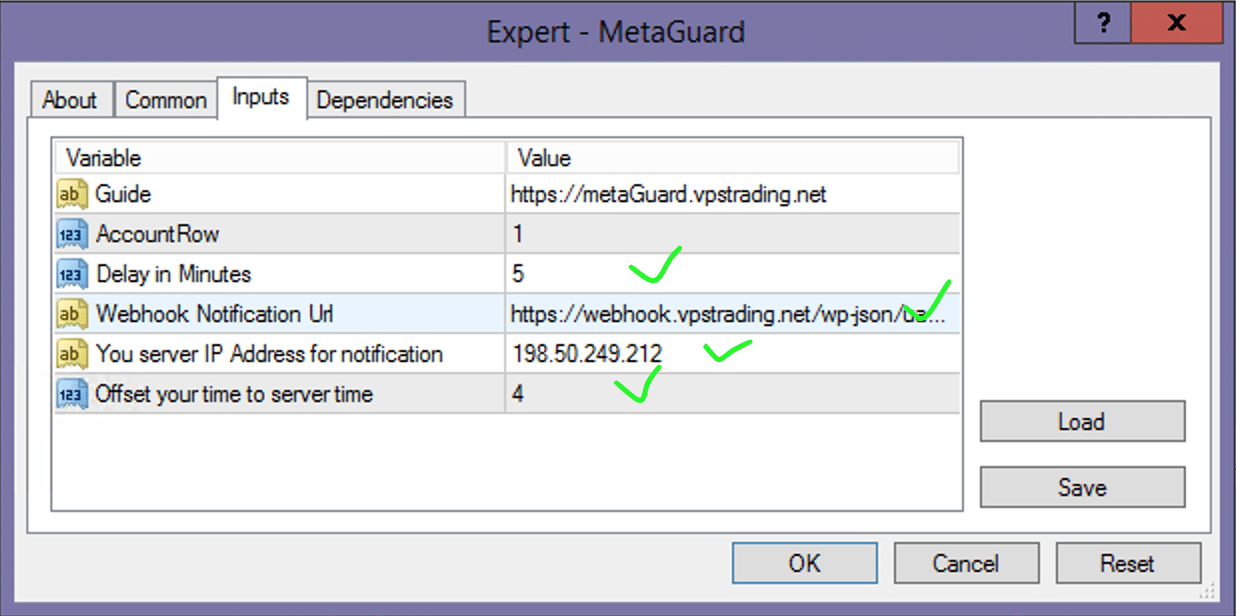This screenshot has width=1236, height=616.
Task: Click the integer icon beside Offset time
Action: [x=70, y=394]
